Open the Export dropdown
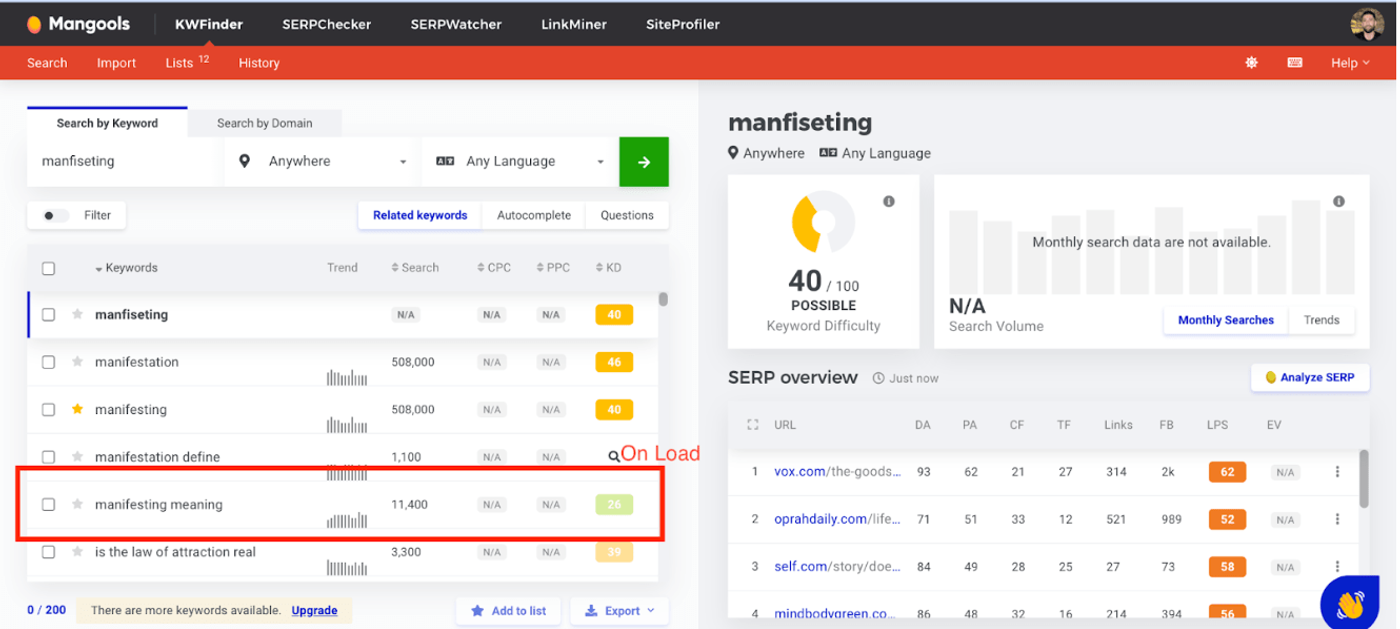This screenshot has width=1400, height=629. (x=620, y=610)
